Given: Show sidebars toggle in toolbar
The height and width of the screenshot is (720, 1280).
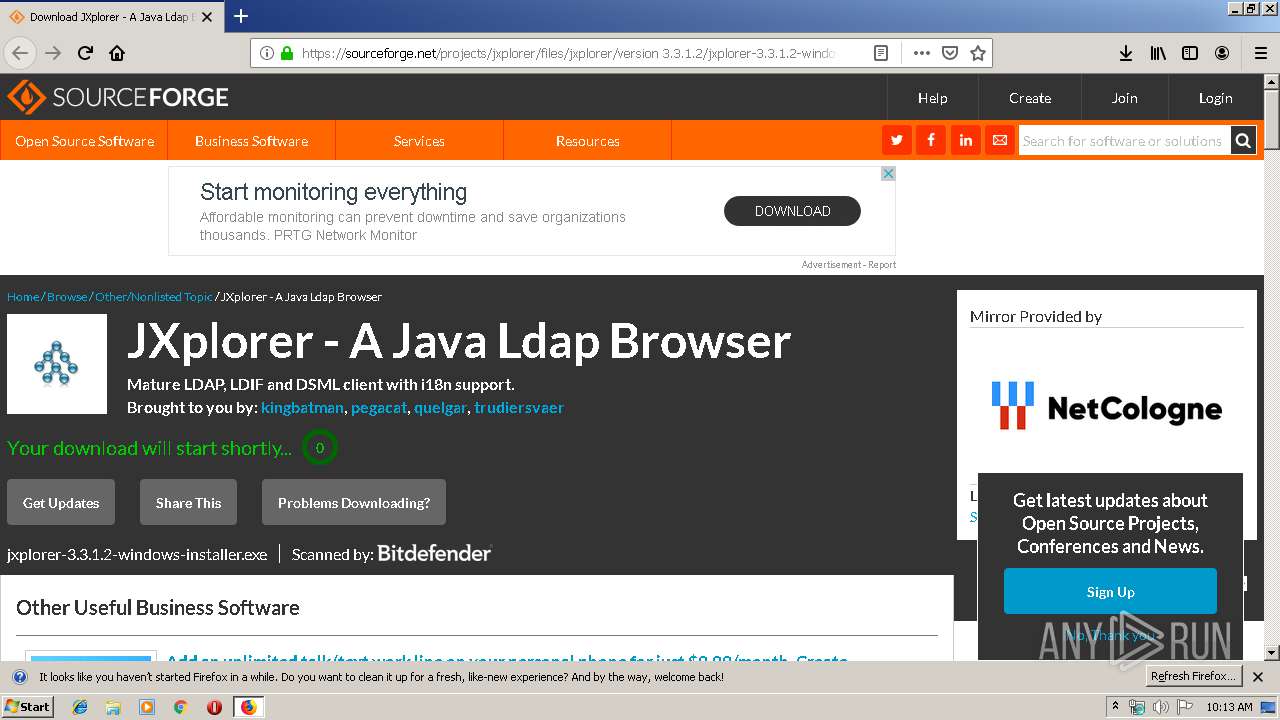Looking at the screenshot, I should click(1190, 53).
